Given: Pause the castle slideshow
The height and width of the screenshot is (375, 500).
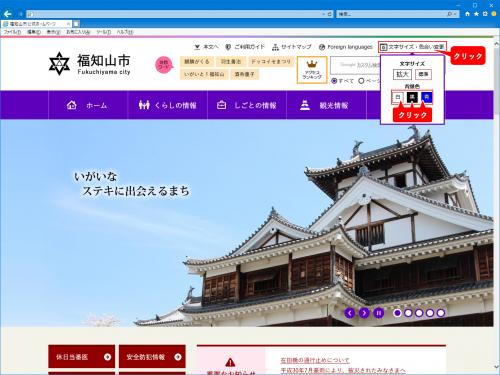Looking at the screenshot, I should coord(379,313).
